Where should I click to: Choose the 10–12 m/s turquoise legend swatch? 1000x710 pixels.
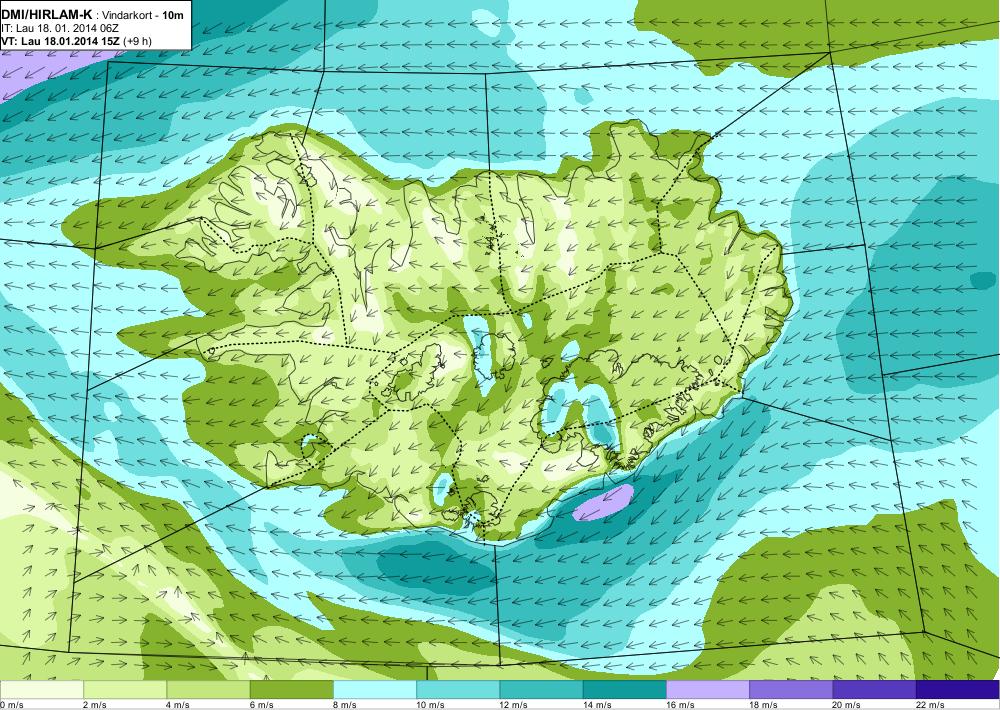[x=458, y=690]
